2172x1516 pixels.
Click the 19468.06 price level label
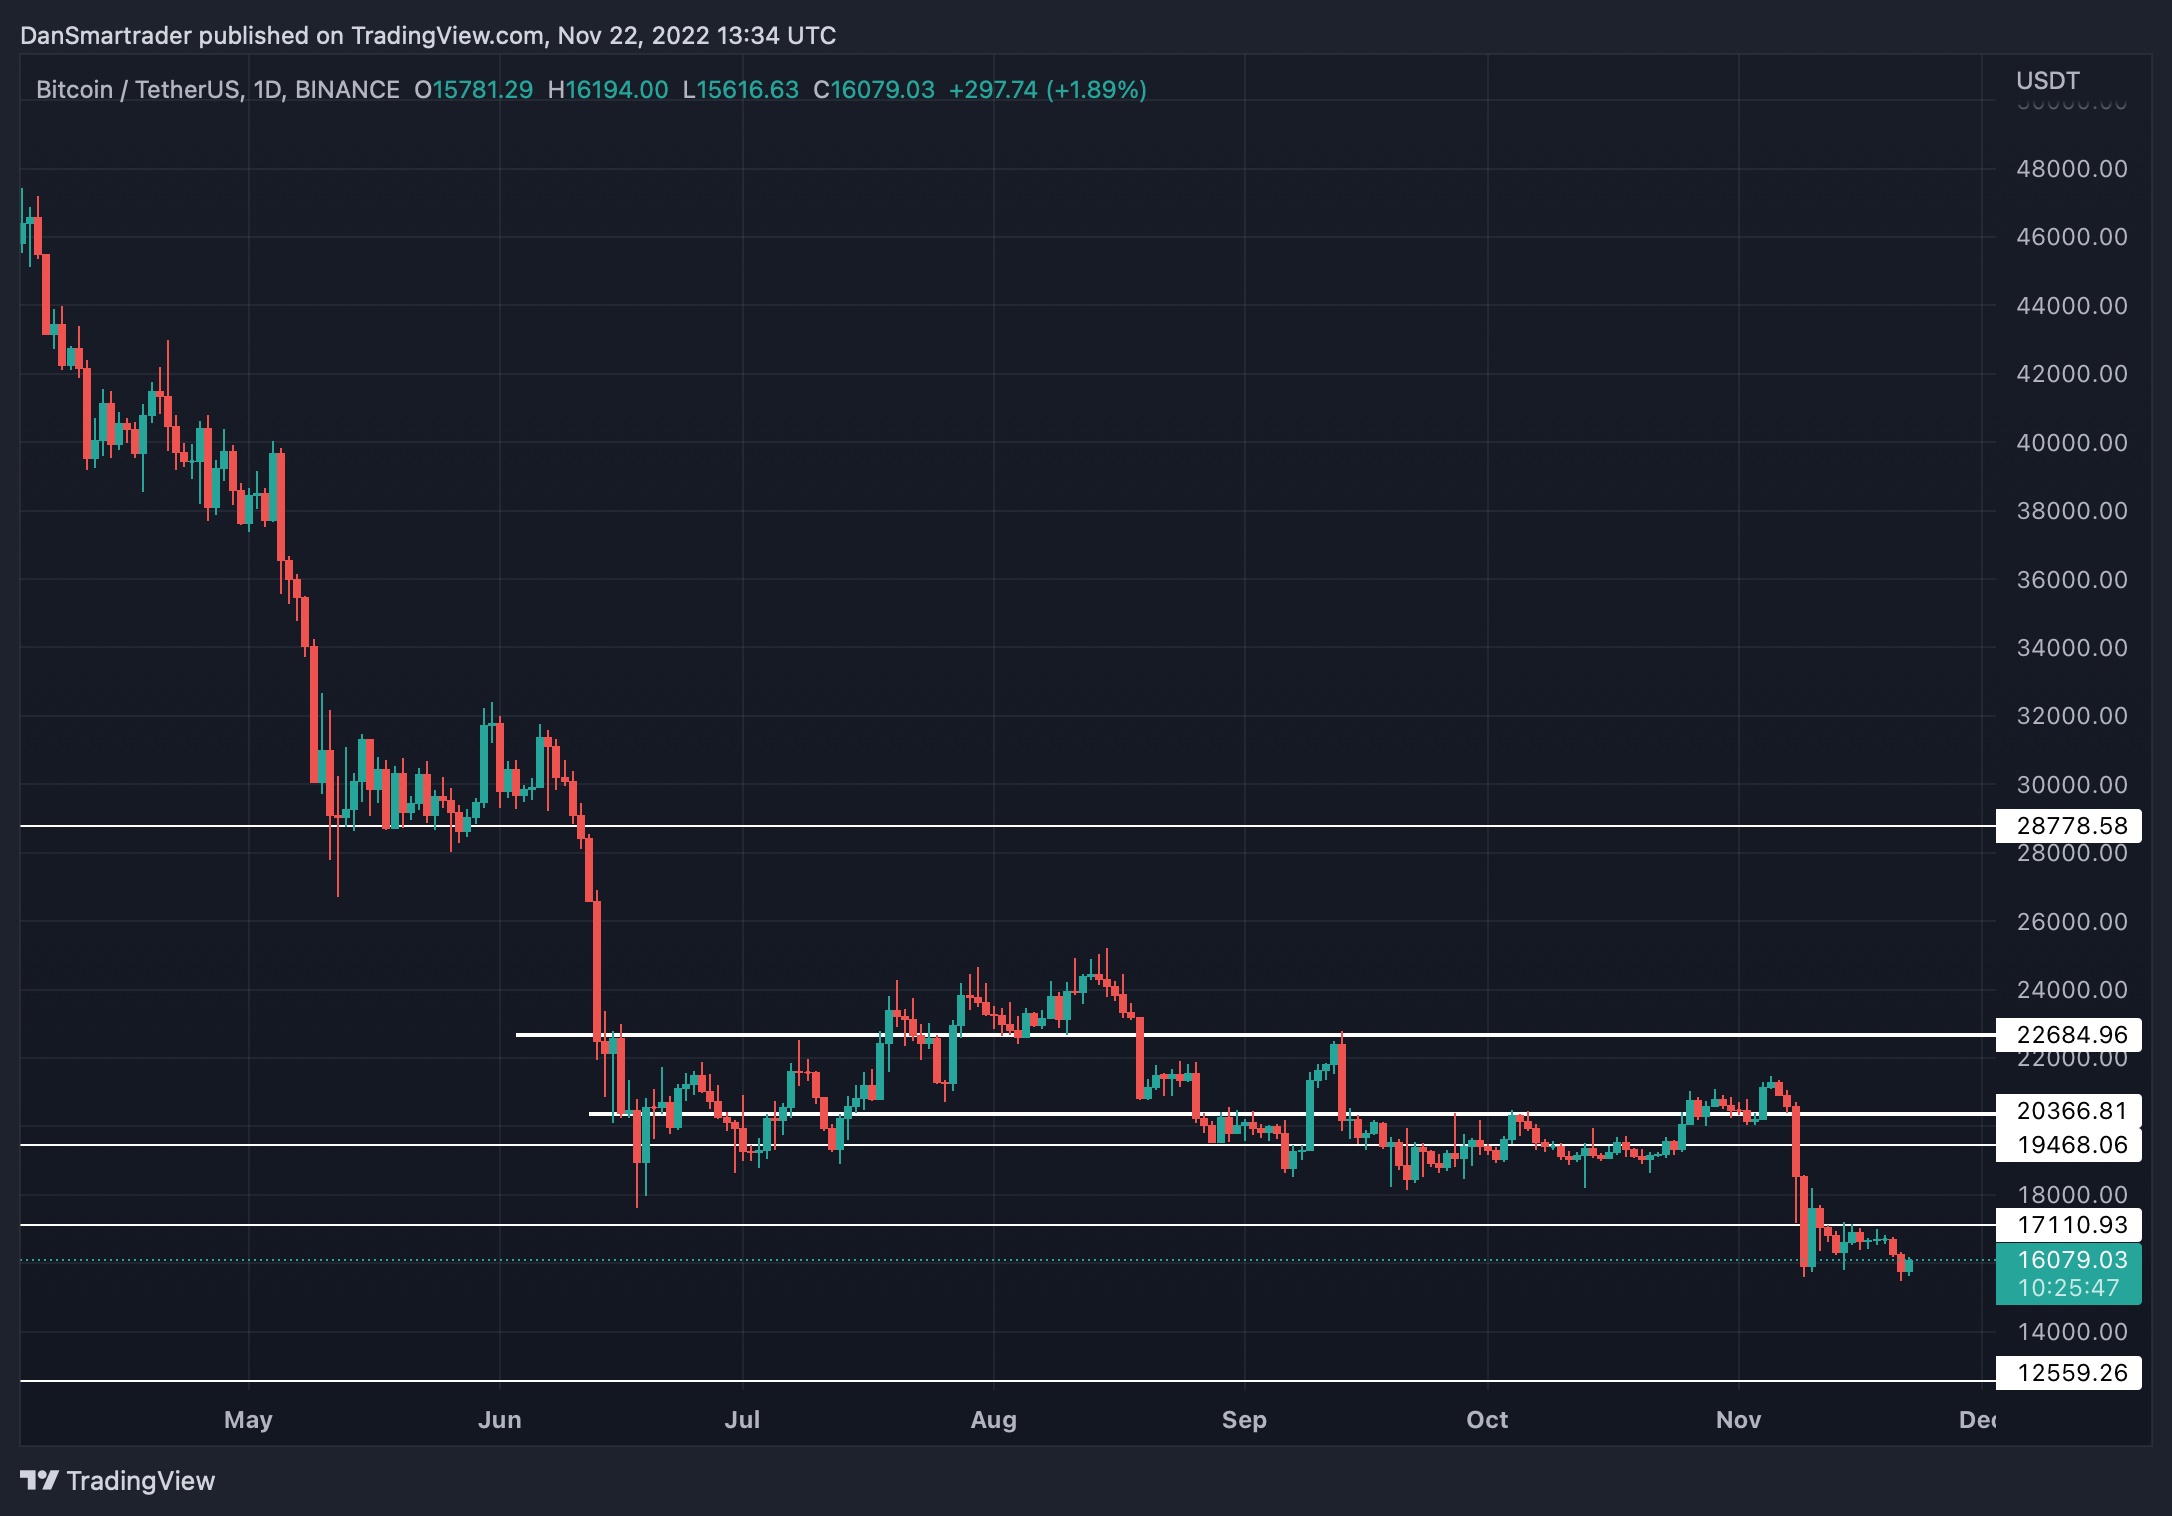2068,1144
